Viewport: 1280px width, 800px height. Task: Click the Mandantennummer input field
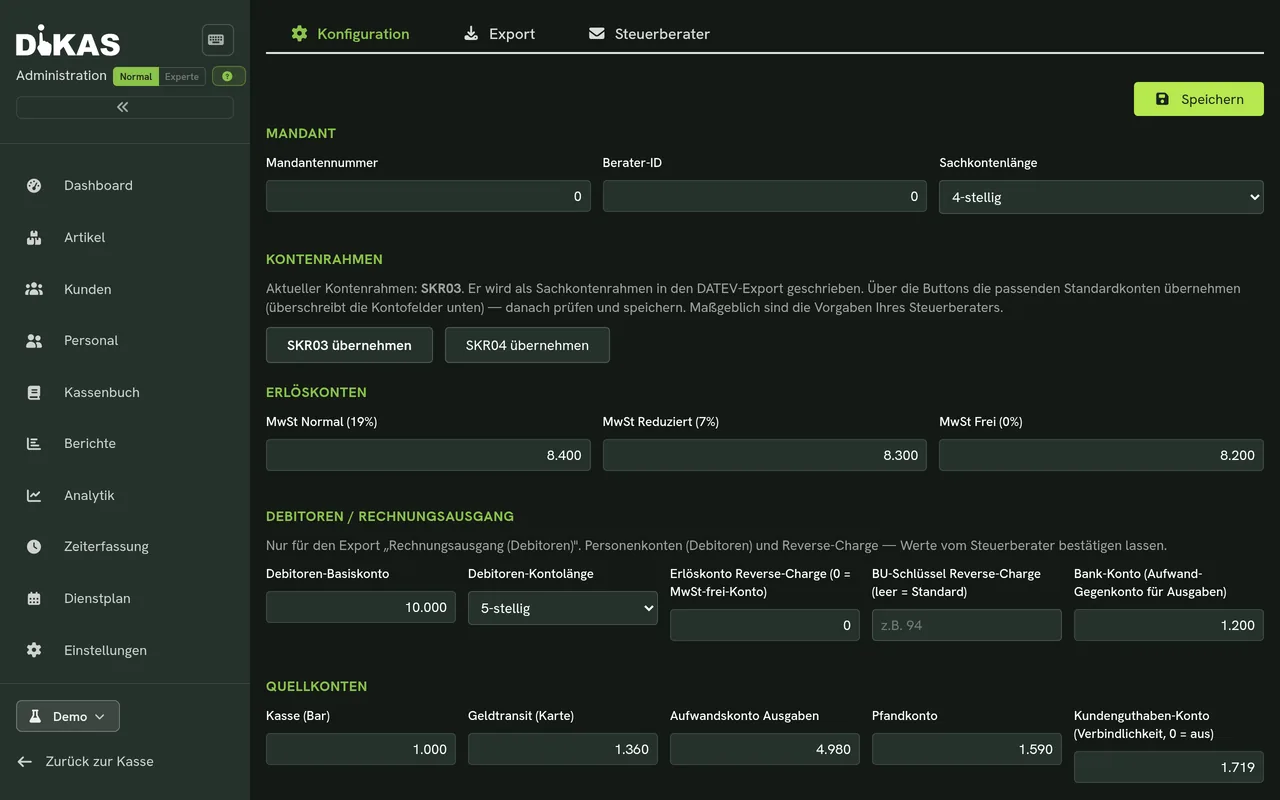[428, 196]
